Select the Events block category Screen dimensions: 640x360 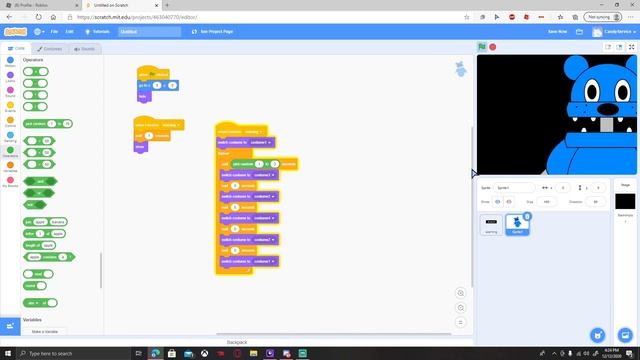click(x=10, y=107)
